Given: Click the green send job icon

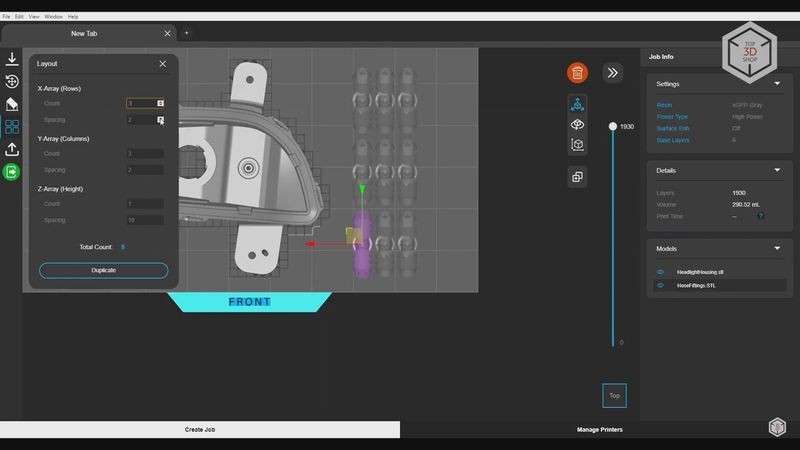Looking at the screenshot, I should coord(12,172).
